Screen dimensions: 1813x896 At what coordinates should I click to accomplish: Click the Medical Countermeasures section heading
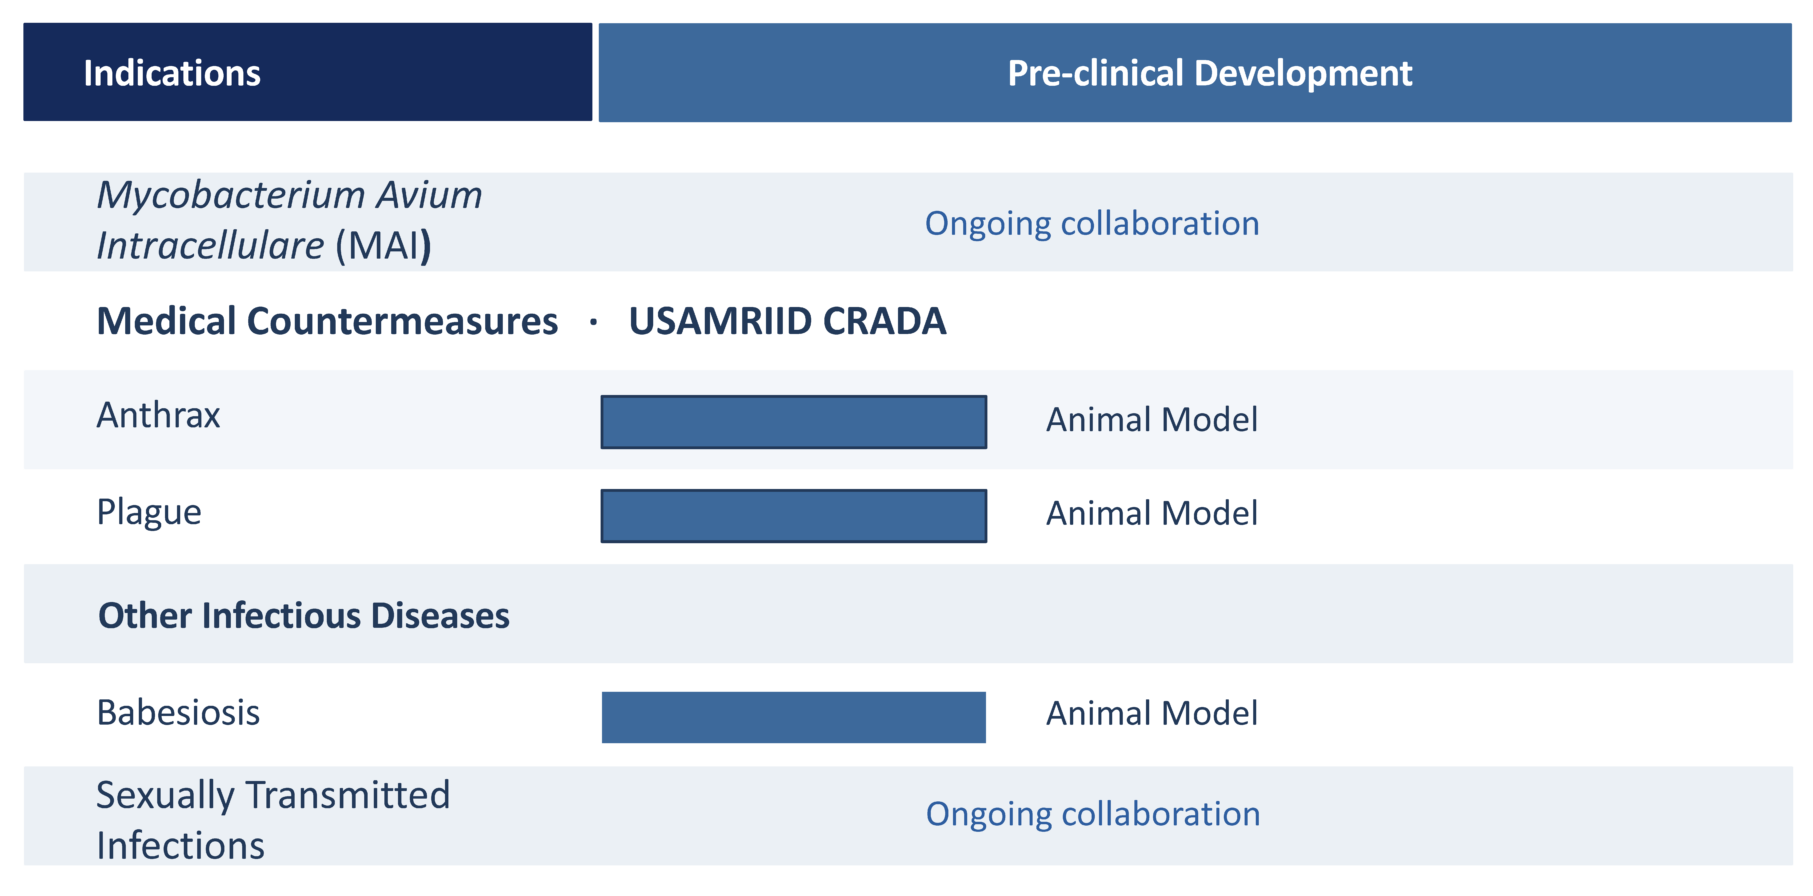click(x=327, y=321)
